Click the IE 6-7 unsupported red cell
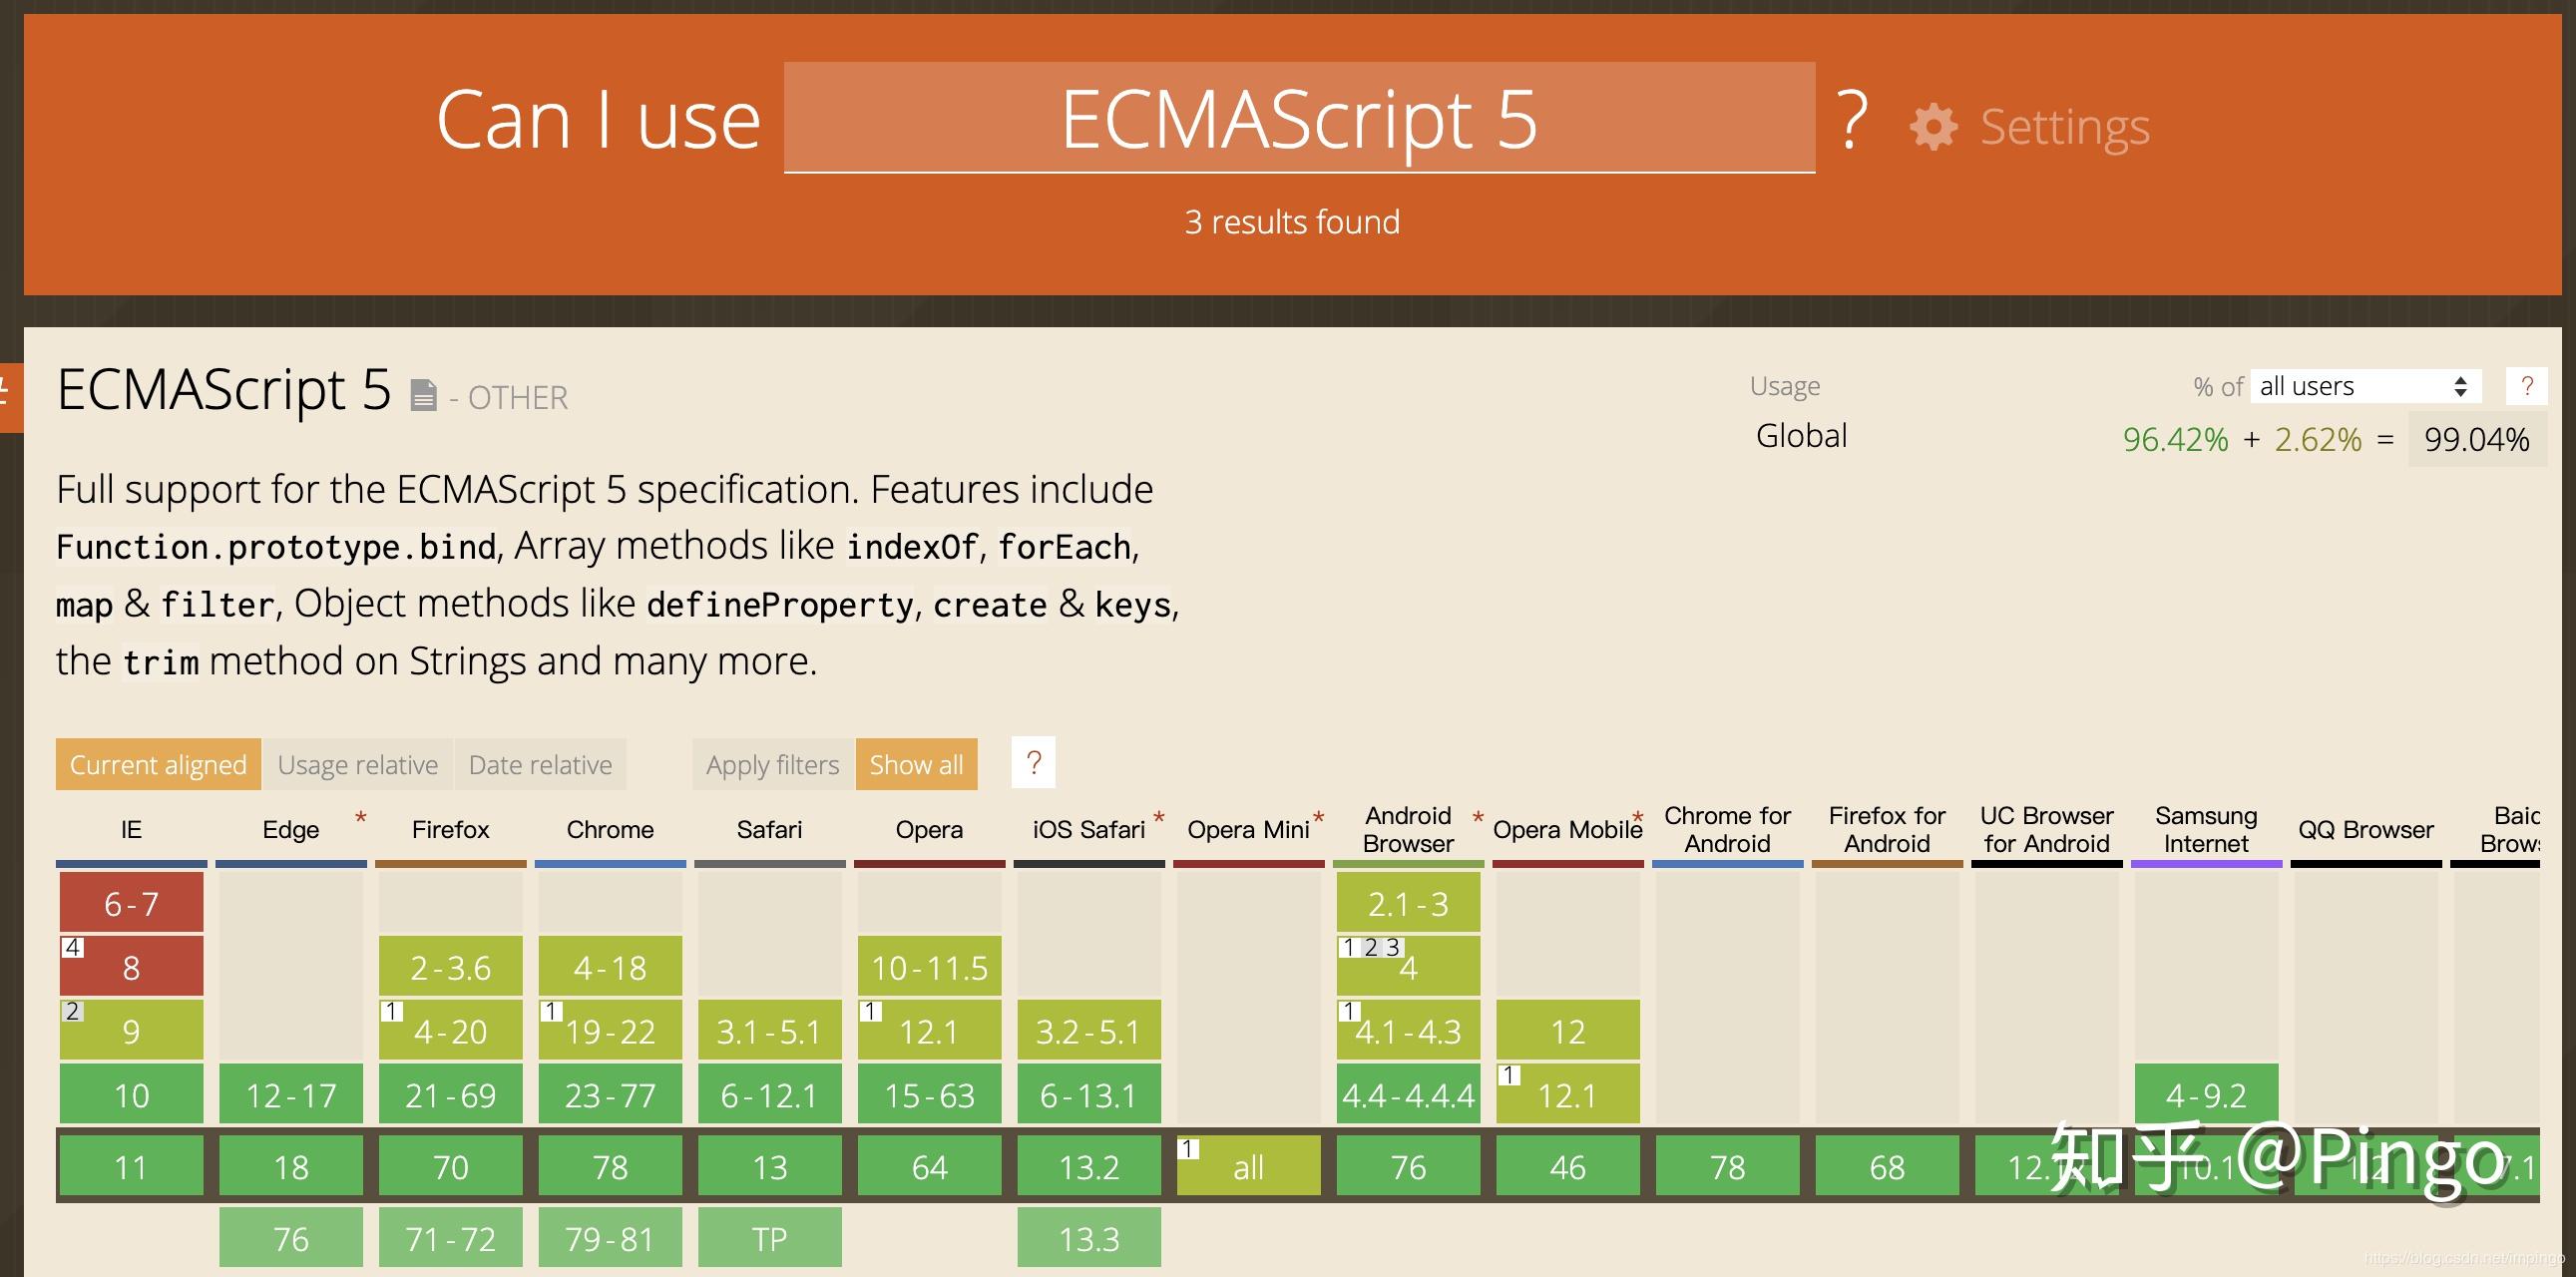Viewport: 2576px width, 1277px height. click(131, 903)
